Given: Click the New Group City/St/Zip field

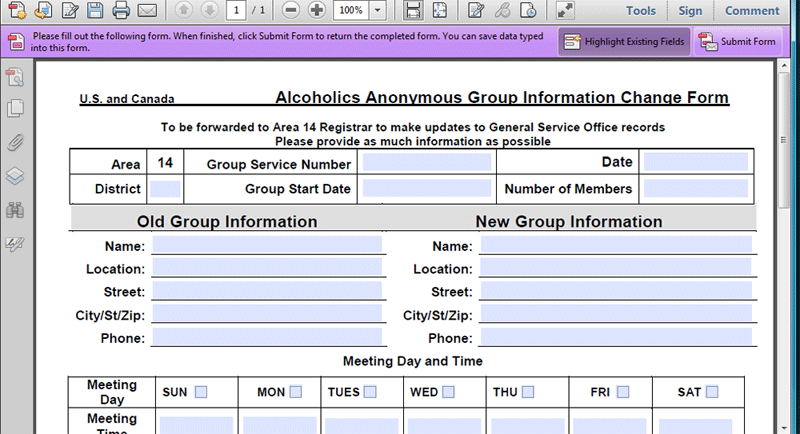Looking at the screenshot, I should 616,313.
